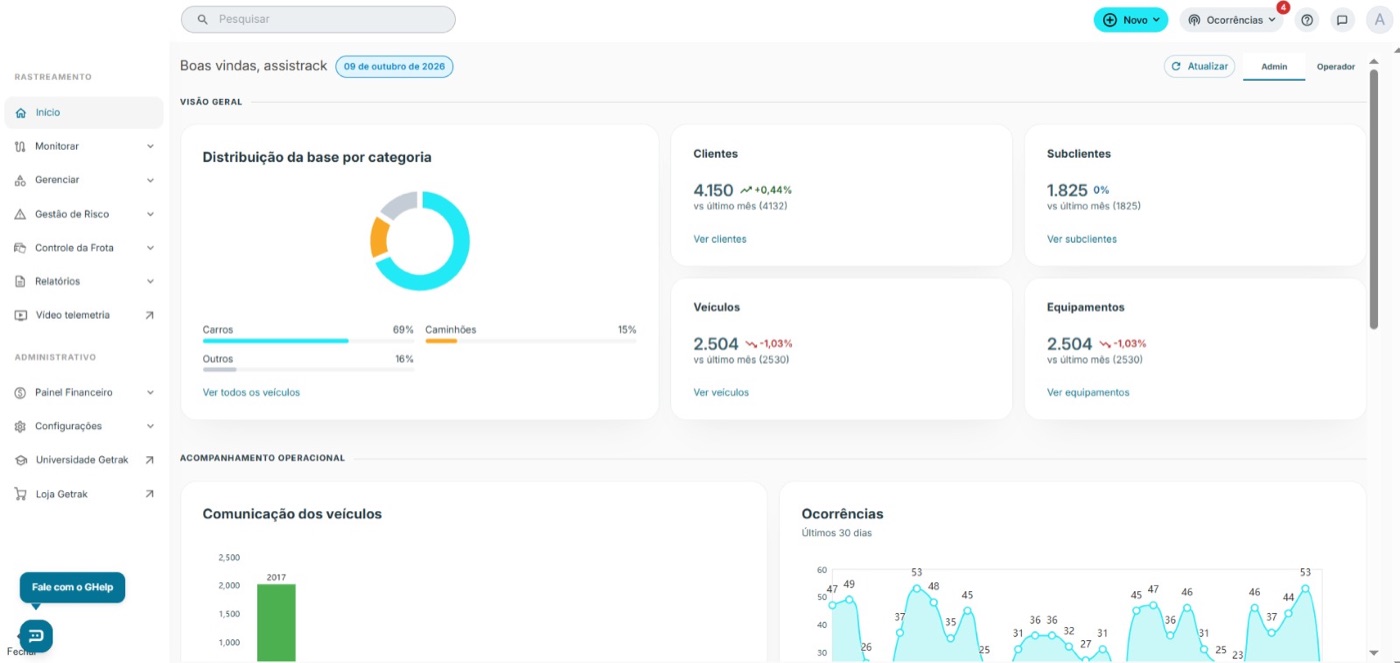Click the Universidade Getrak graduation cap icon
Viewport: 1400px width, 663px height.
coord(21,460)
